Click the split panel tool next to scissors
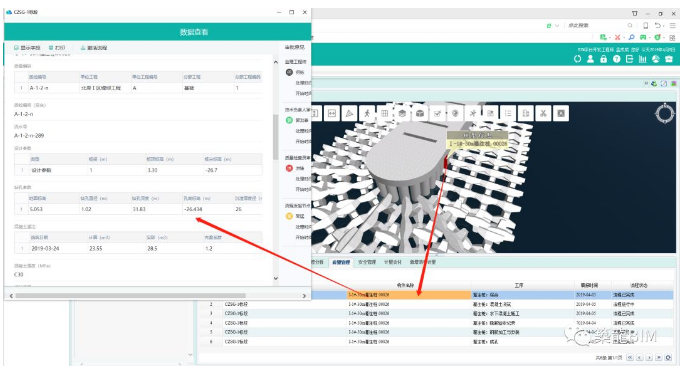Screen dimensions: 684x369 tap(526, 113)
